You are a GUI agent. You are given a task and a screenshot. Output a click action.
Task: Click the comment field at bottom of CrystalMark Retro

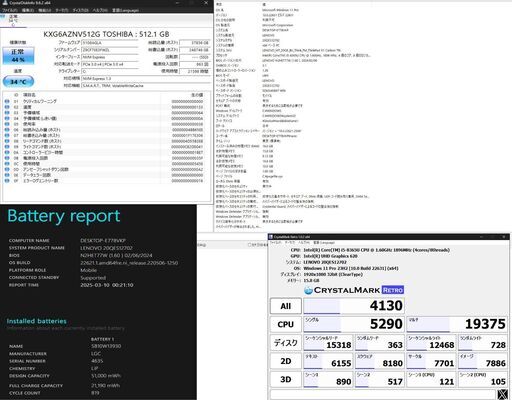click(383, 394)
